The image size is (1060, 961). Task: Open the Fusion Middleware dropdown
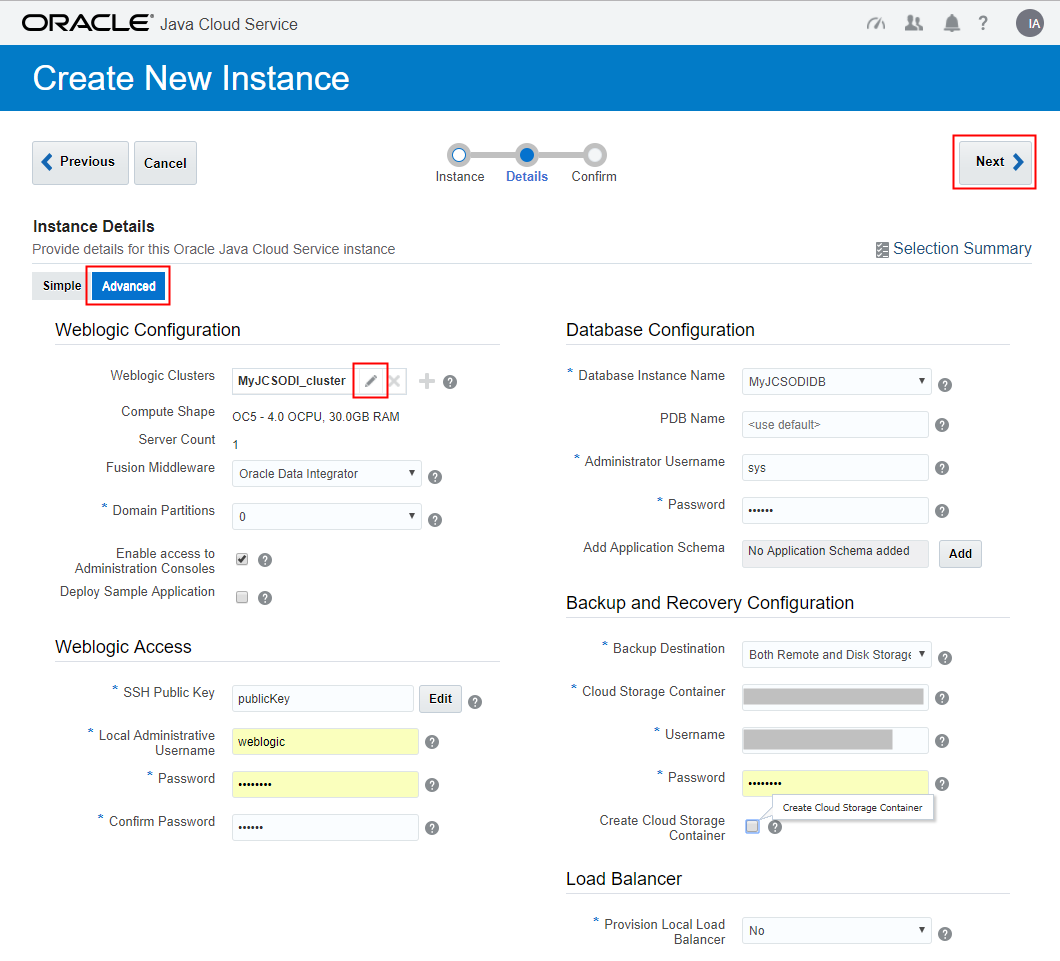(326, 473)
